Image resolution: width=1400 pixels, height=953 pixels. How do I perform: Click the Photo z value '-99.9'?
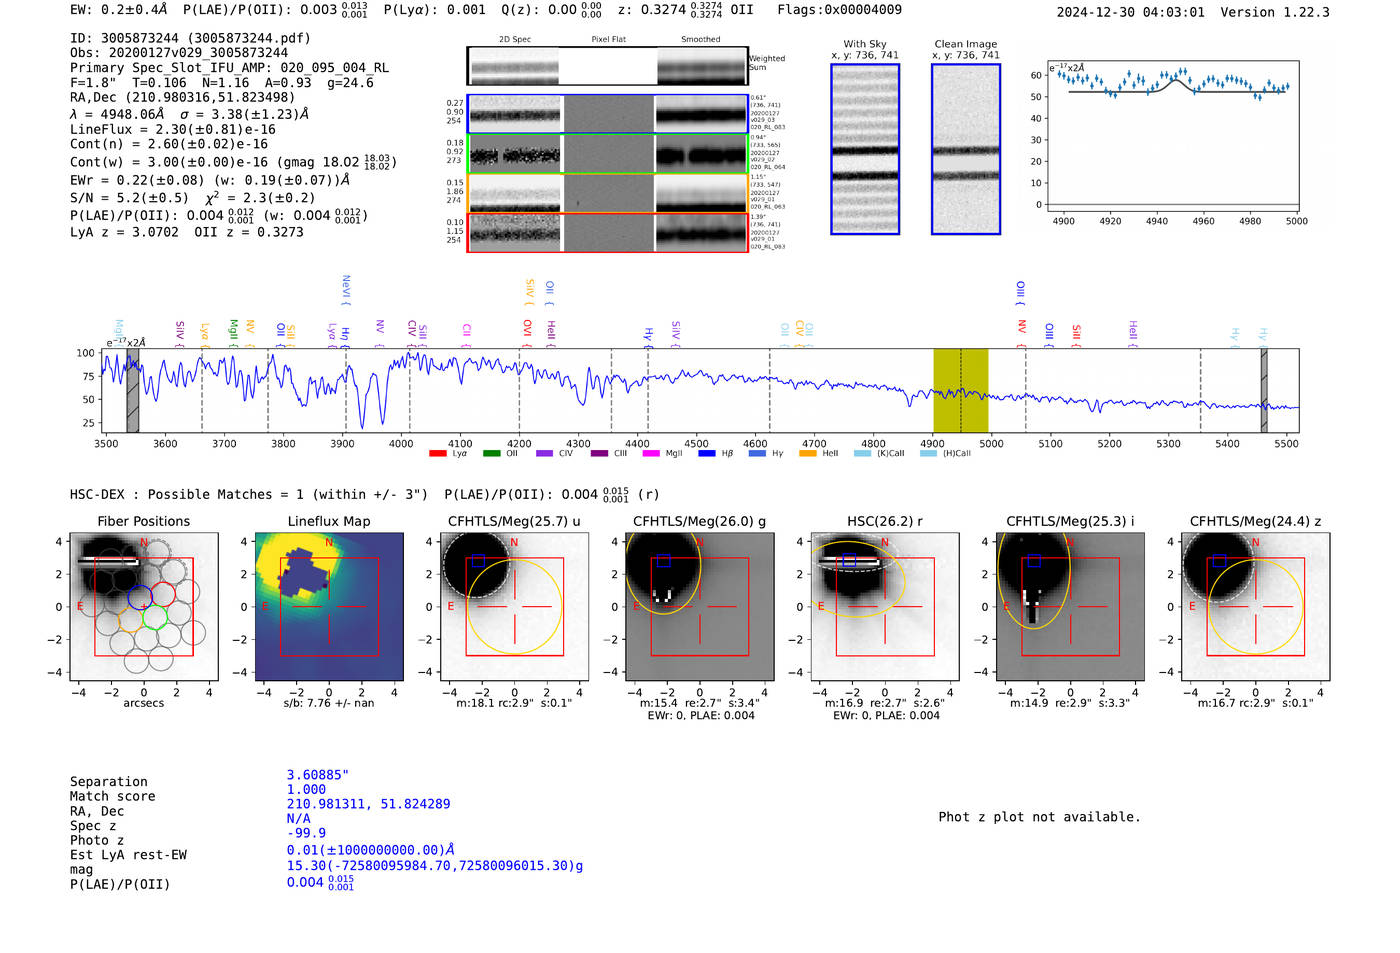[306, 833]
